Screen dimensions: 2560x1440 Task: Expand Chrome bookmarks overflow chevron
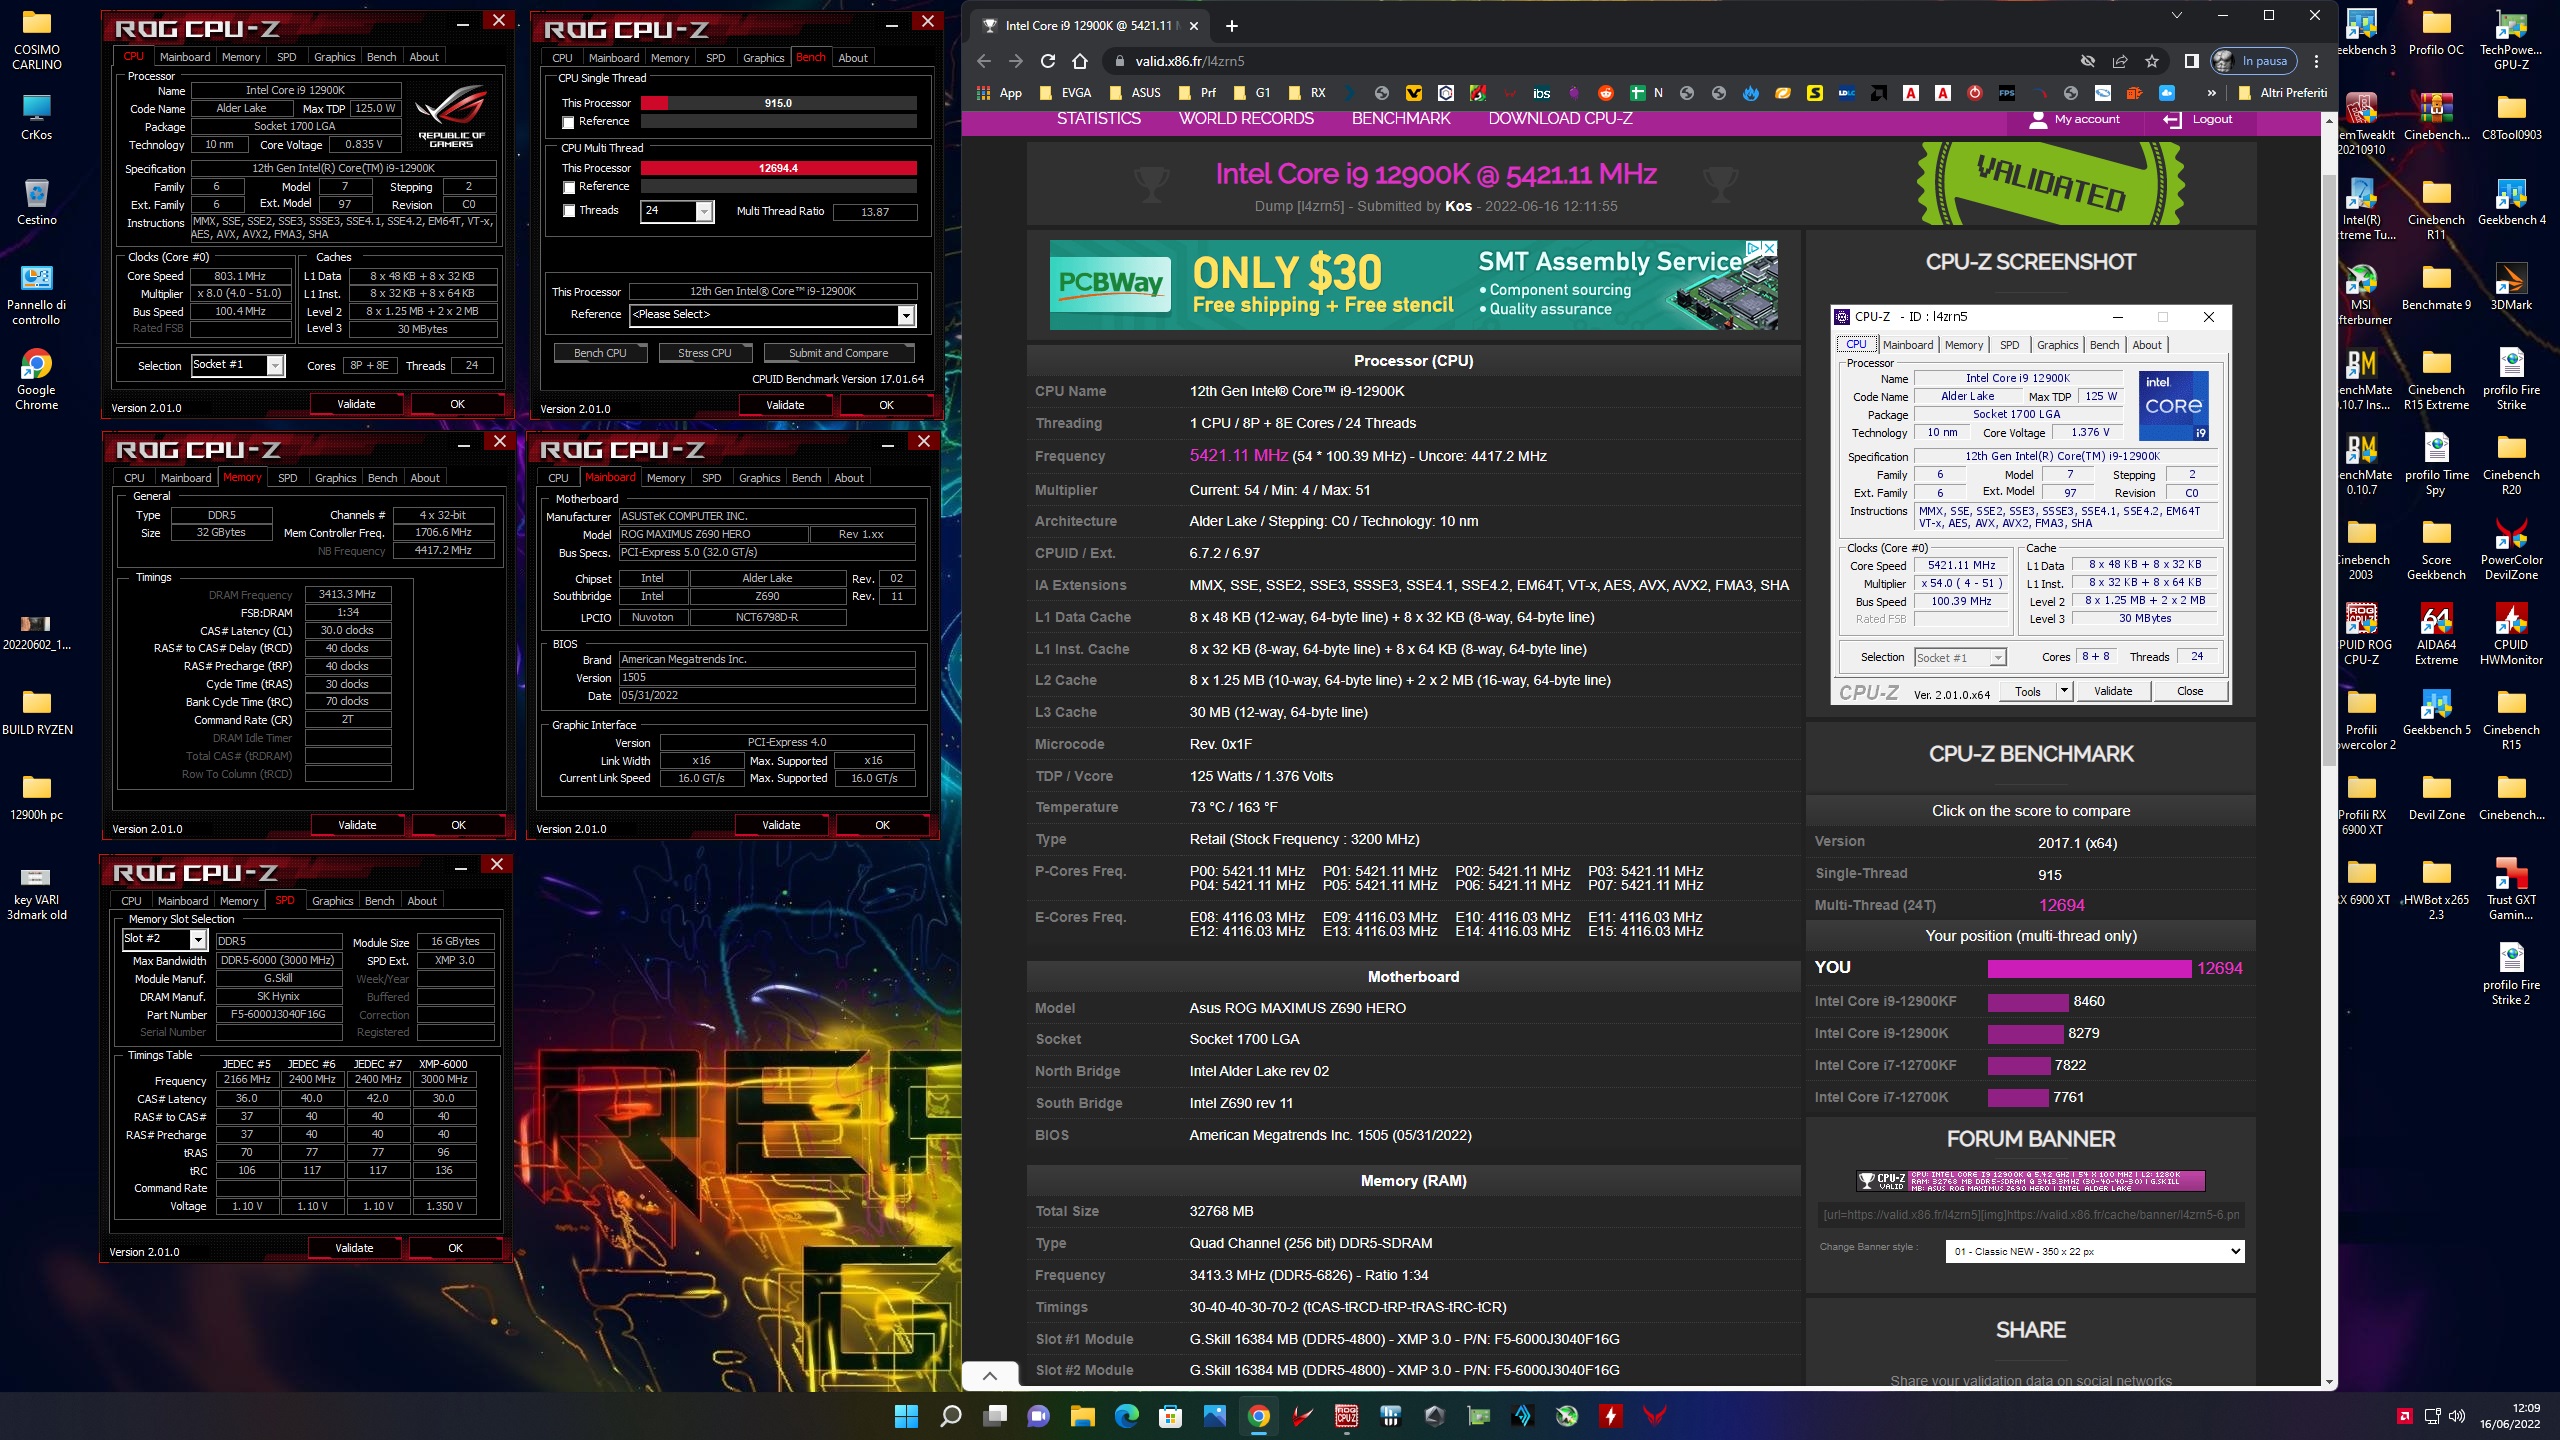(x=2211, y=93)
